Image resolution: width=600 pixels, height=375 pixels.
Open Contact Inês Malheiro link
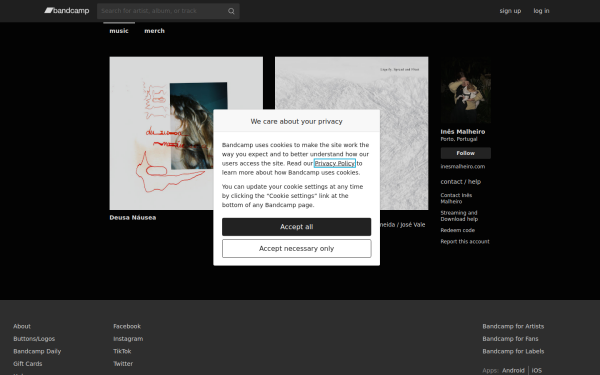click(x=456, y=198)
